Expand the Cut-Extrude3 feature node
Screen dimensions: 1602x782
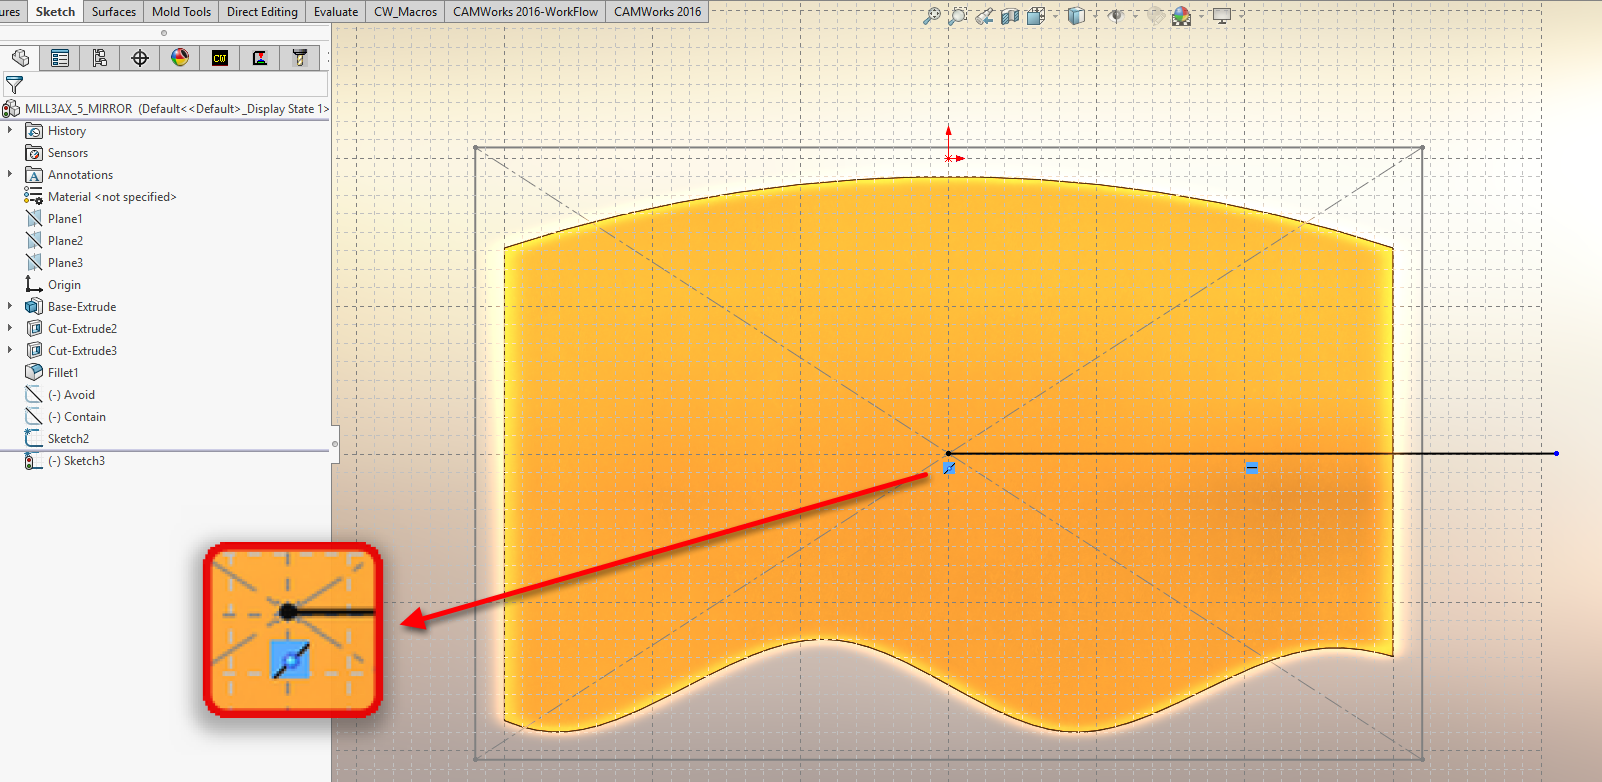10,351
